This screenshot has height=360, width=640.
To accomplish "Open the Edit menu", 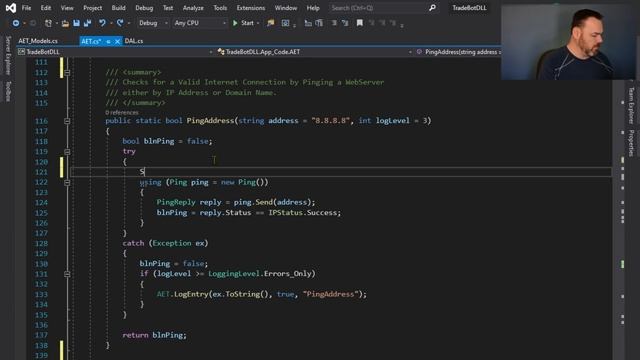I will point(46,8).
